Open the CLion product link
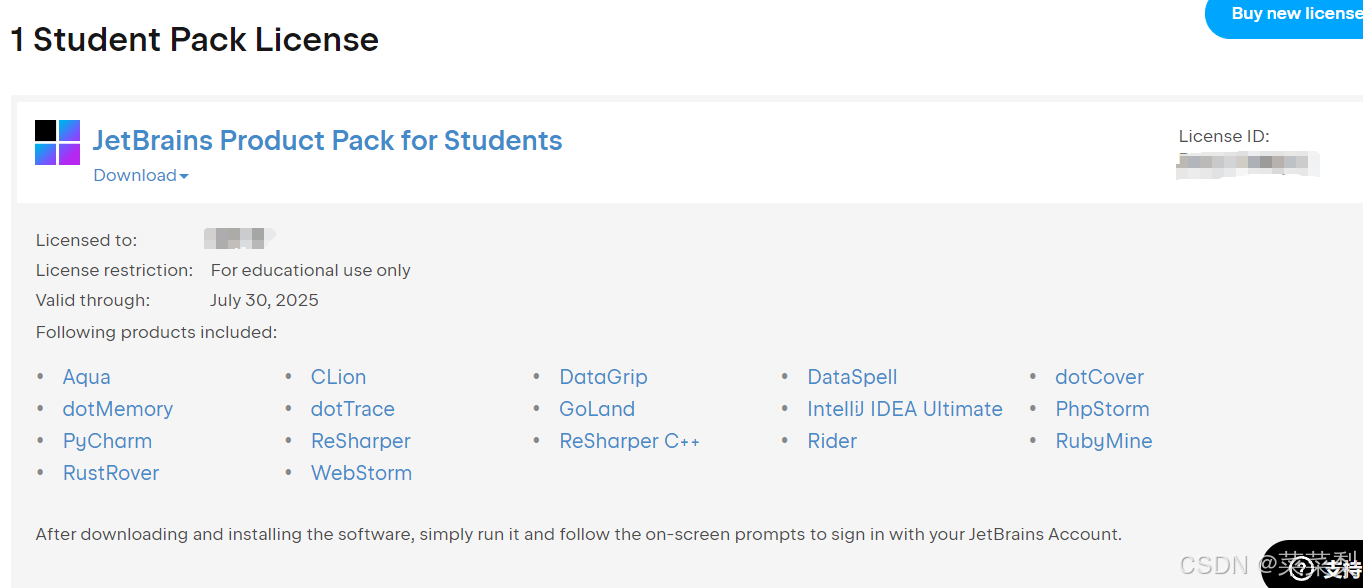 [x=339, y=377]
